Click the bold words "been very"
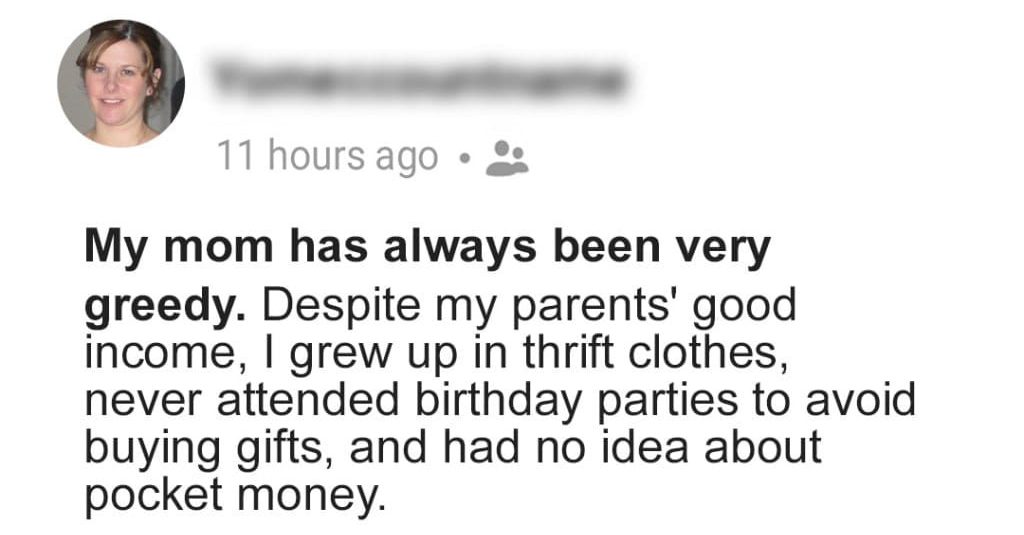This screenshot has width=1024, height=535. point(671,247)
